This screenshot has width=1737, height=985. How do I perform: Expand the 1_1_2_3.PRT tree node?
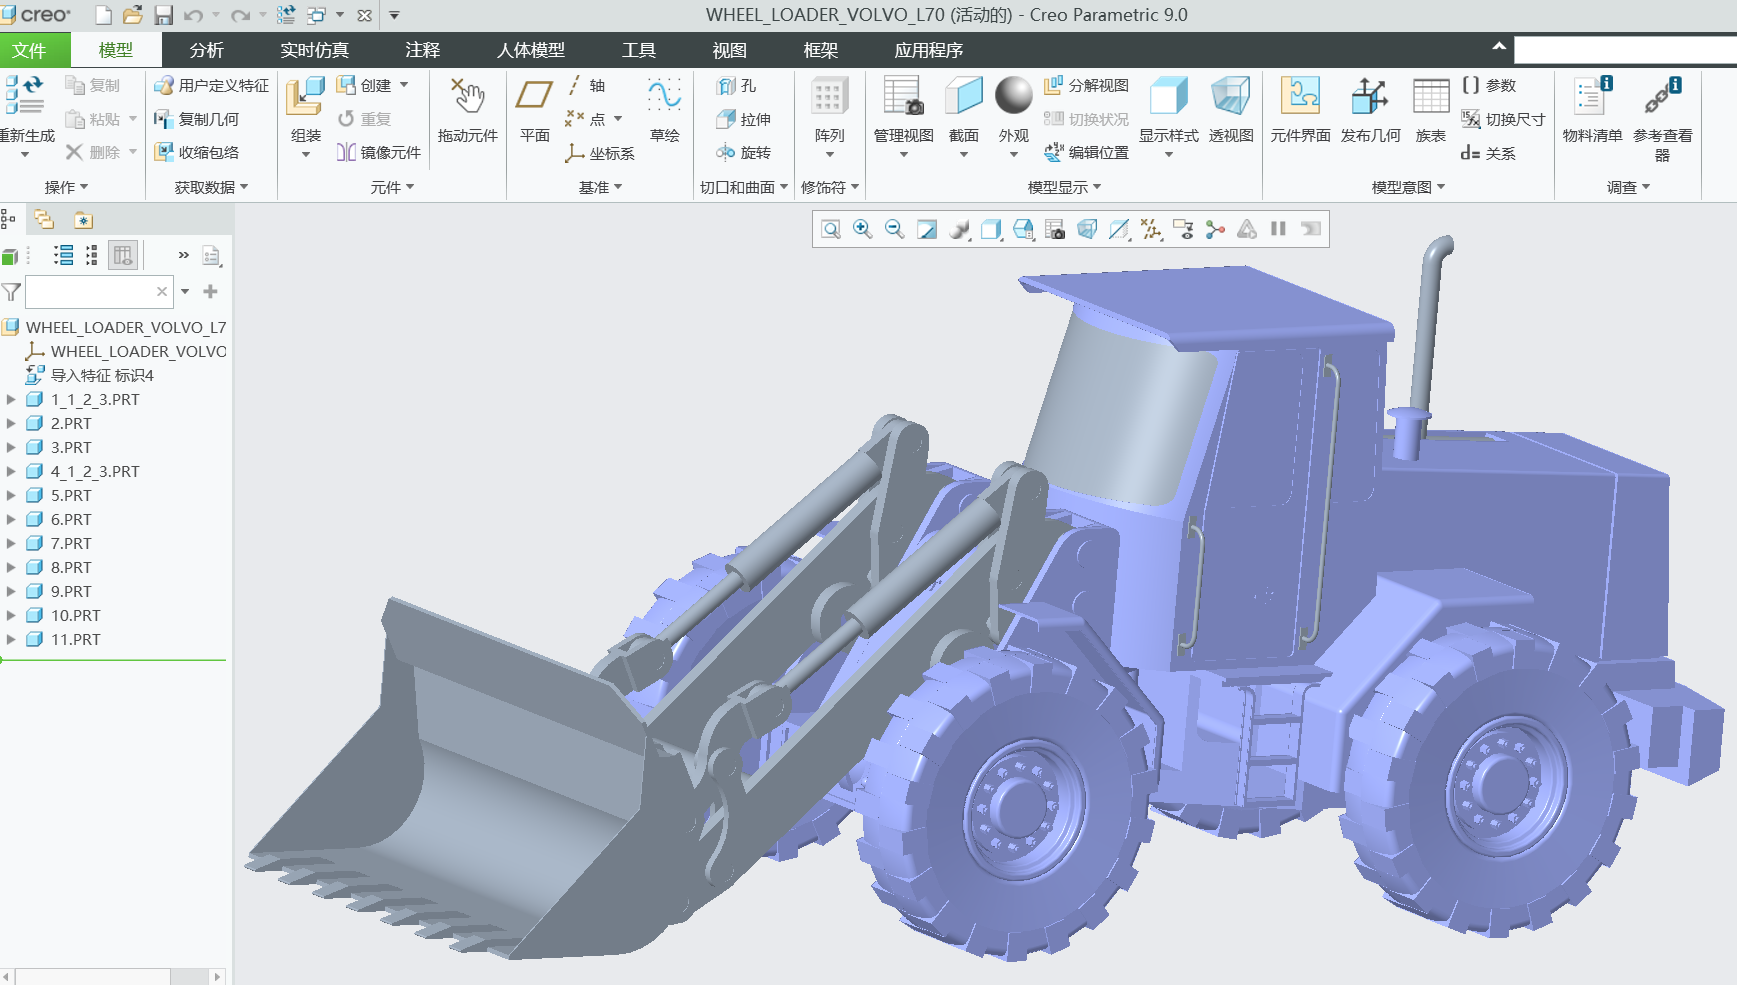[x=11, y=399]
